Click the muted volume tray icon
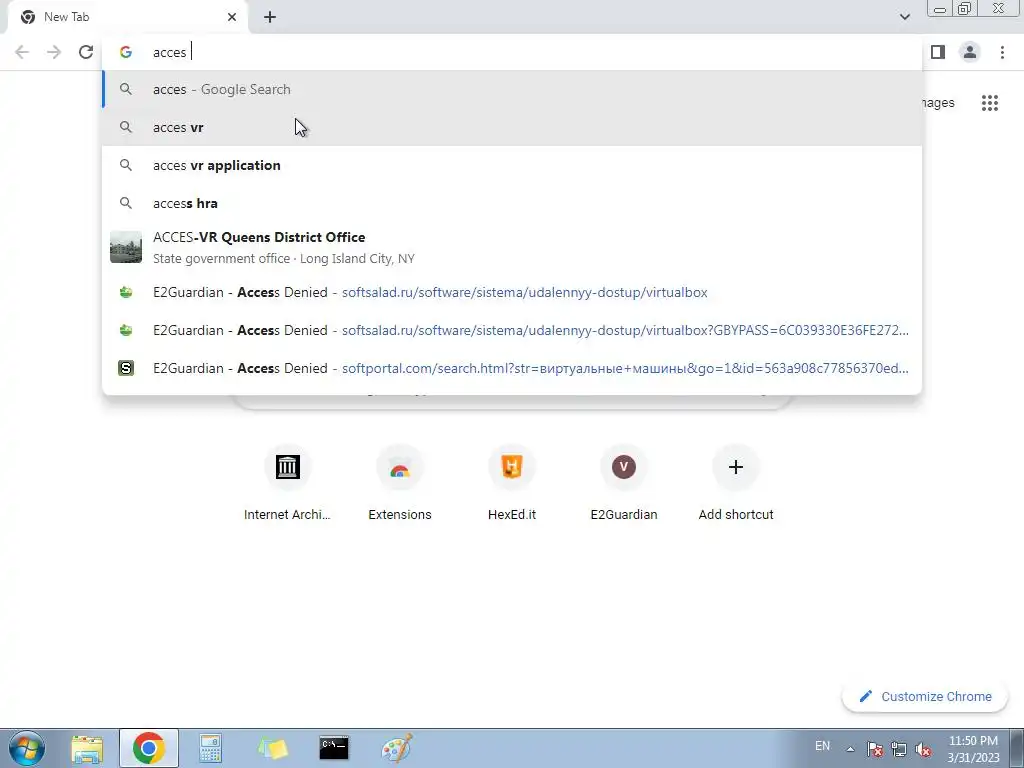Image resolution: width=1024 pixels, height=768 pixels. point(923,749)
